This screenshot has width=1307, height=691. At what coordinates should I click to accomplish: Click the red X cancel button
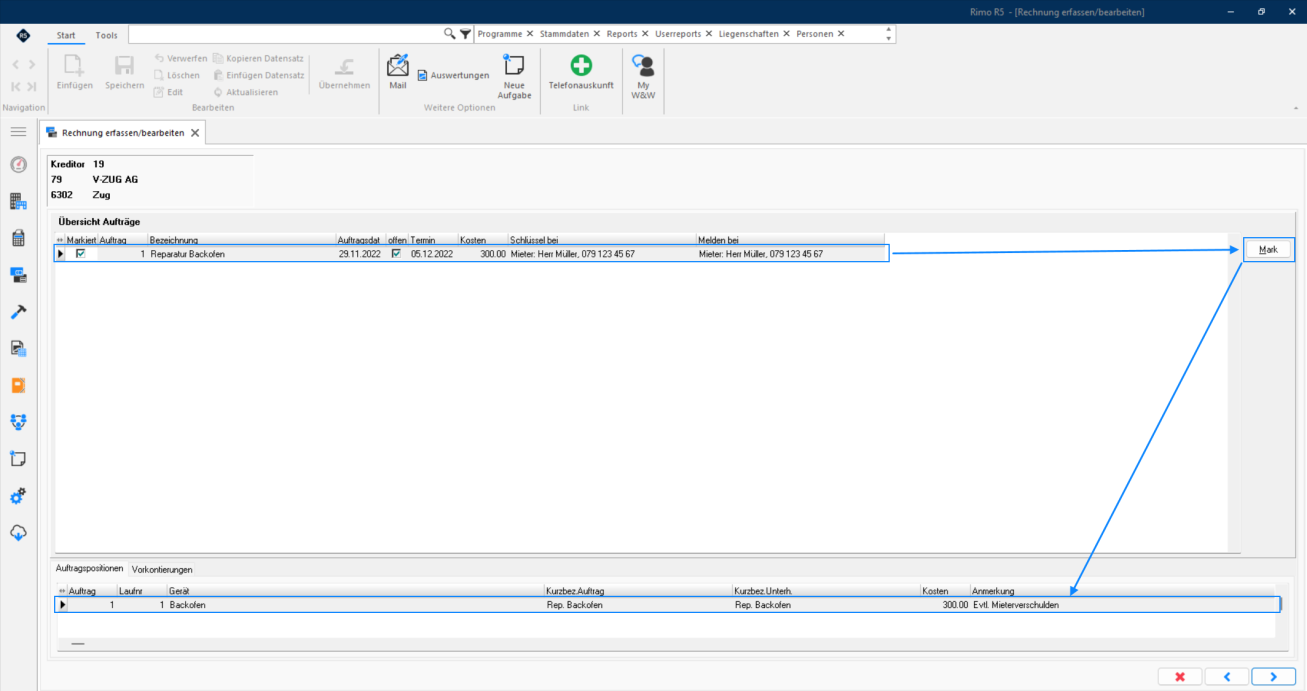(1180, 677)
